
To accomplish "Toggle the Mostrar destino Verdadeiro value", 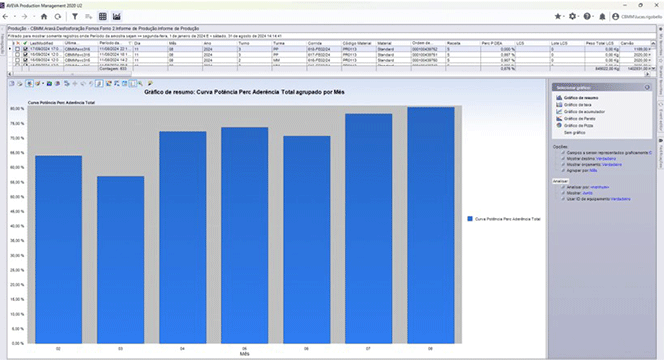I will tap(606, 158).
